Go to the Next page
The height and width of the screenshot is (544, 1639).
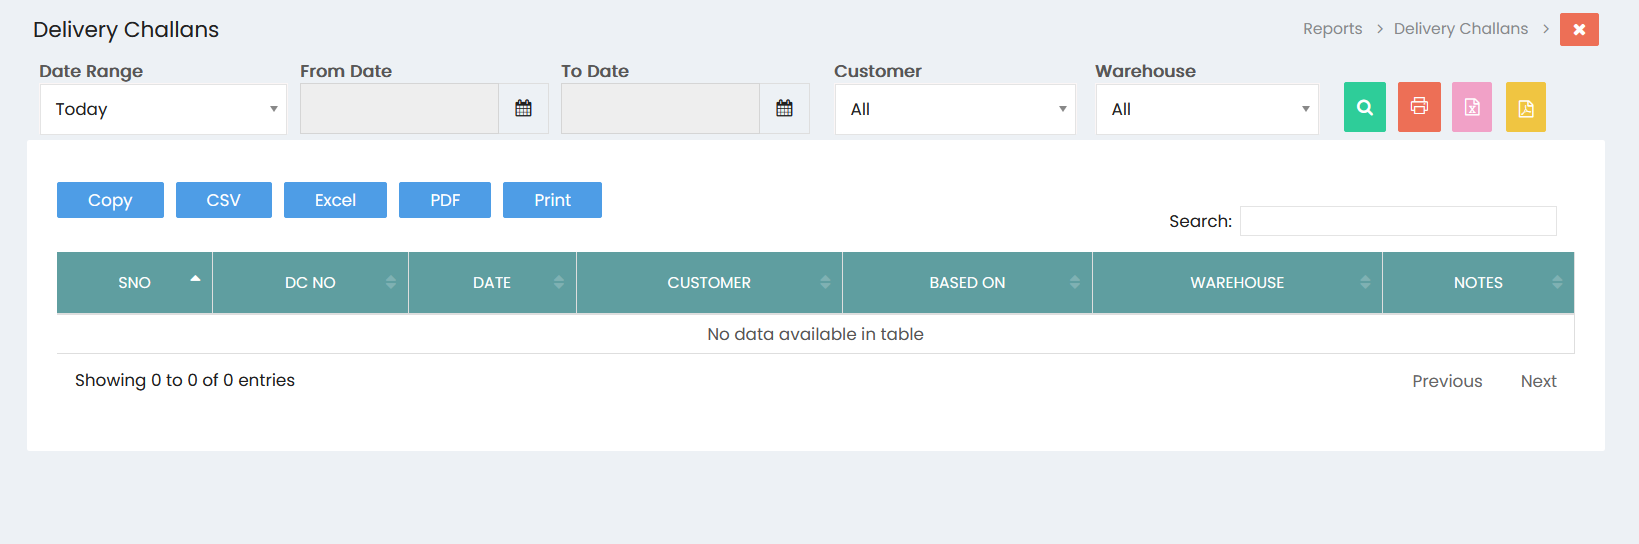coord(1538,381)
